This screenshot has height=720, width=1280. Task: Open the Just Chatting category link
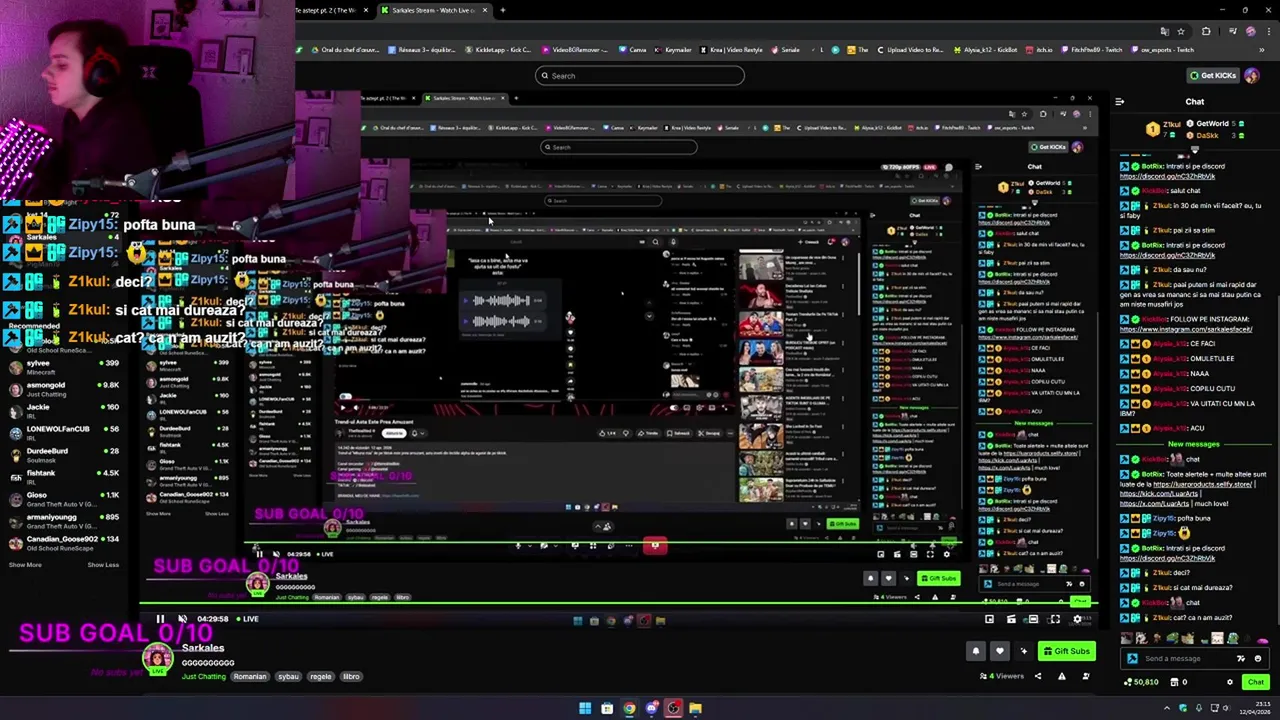tap(204, 677)
